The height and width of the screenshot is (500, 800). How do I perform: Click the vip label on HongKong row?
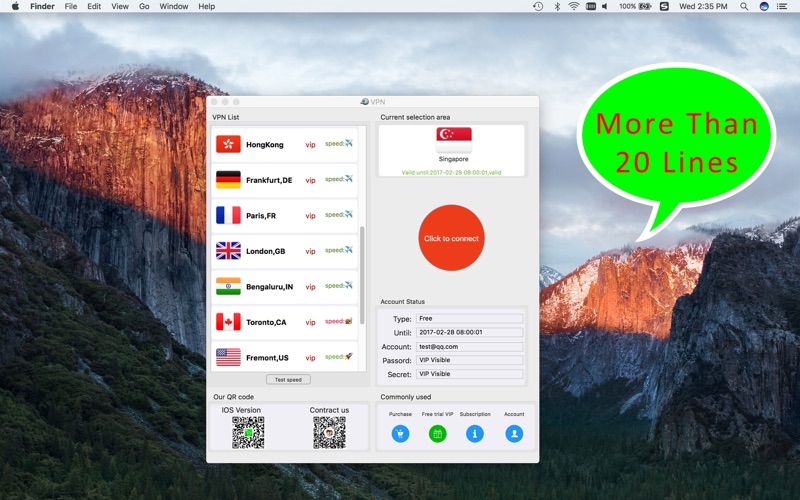click(310, 145)
